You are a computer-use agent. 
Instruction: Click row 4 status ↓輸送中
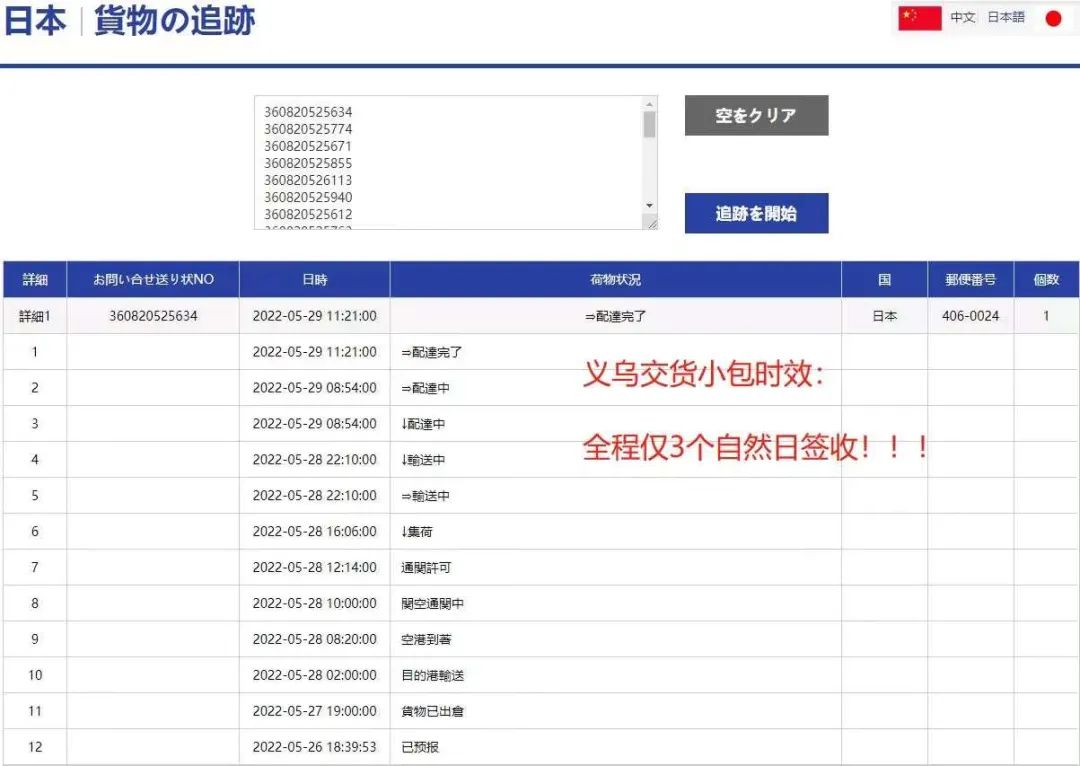coord(423,459)
